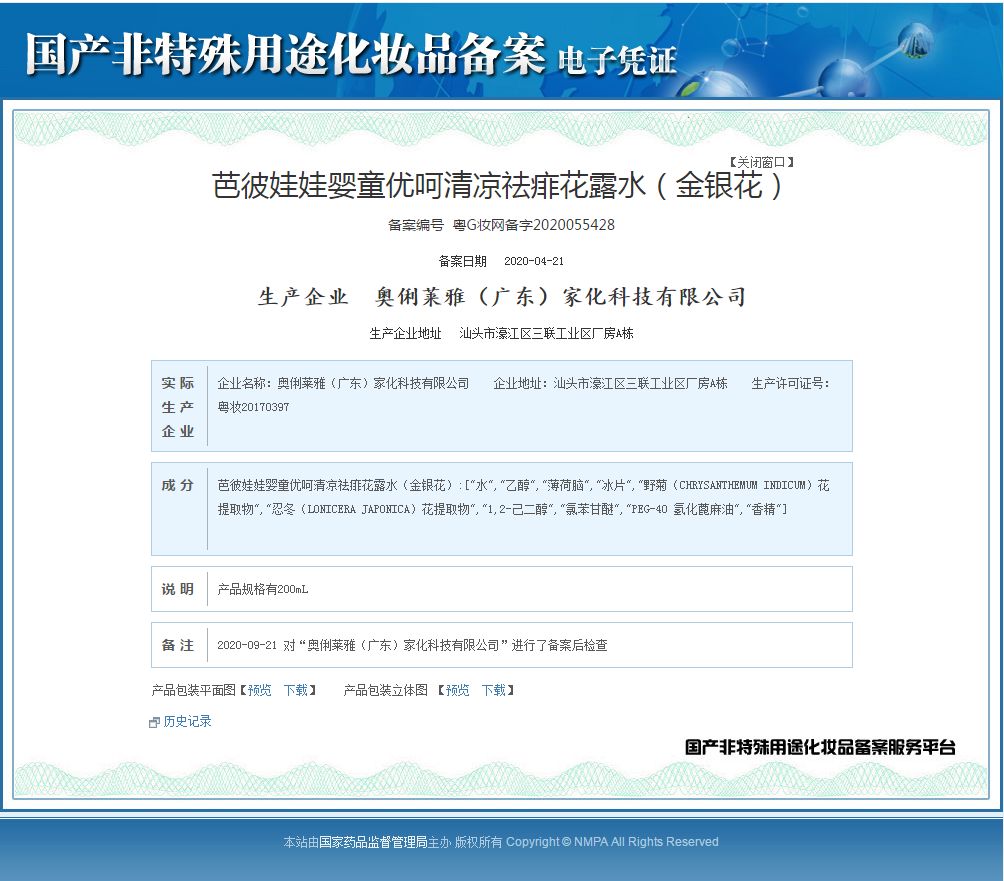
Task: Click the address 汕头市濠江区三联工业区厂房A栋 under producer
Action: [x=546, y=334]
